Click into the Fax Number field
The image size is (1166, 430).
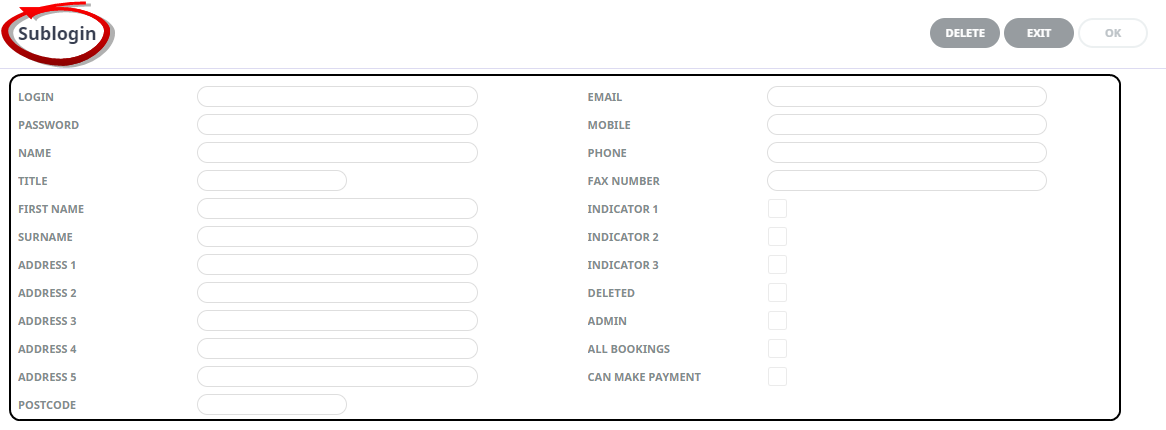(906, 181)
